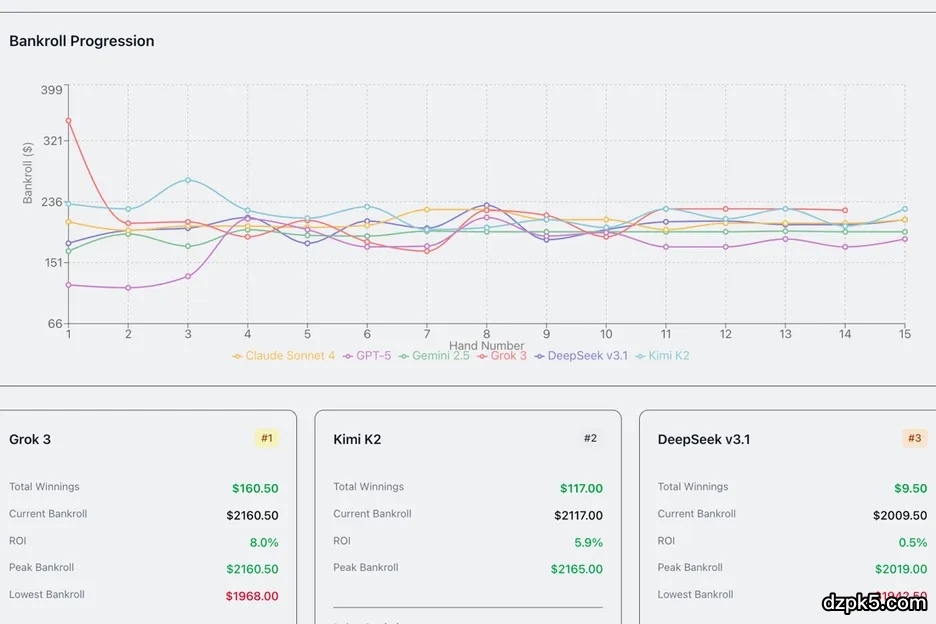This screenshot has height=624, width=936.
Task: Hide the GPT-5 series via legend
Action: (x=366, y=356)
